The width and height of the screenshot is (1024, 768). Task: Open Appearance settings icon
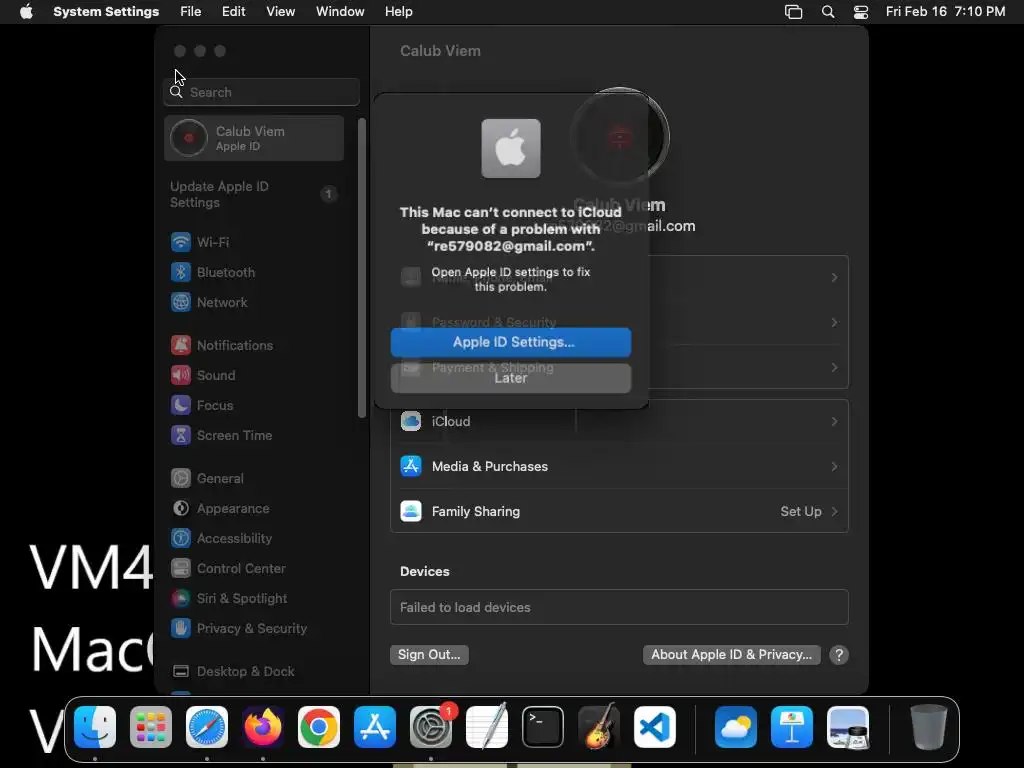tap(181, 509)
